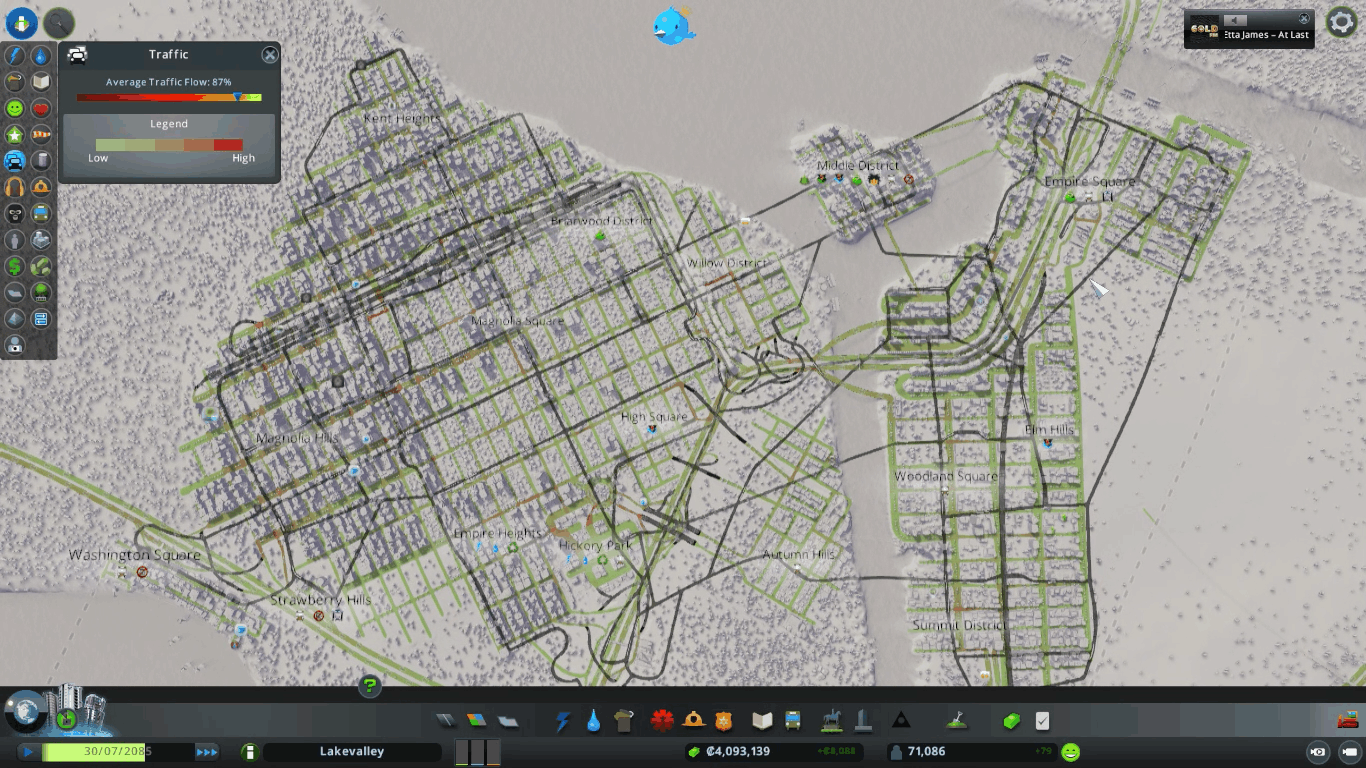The width and height of the screenshot is (1366, 768).
Task: Show the Land Value dollar info view
Action: pos(15,266)
